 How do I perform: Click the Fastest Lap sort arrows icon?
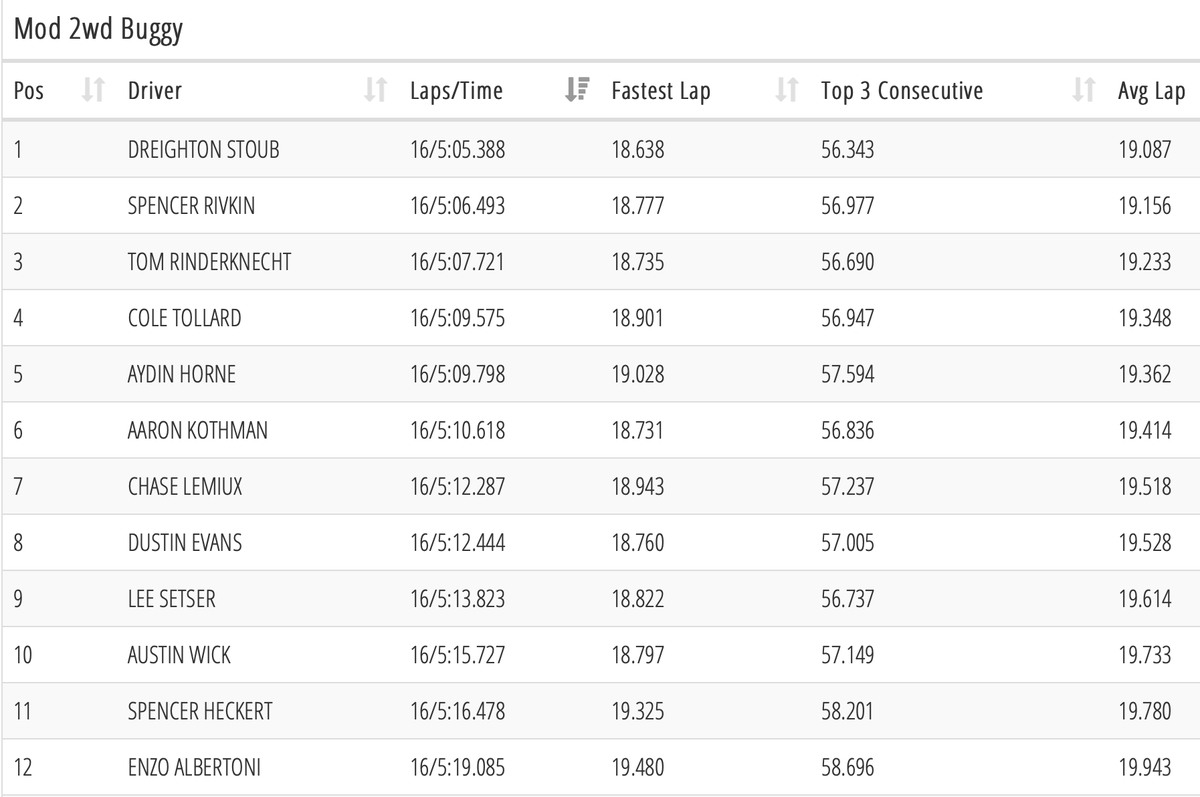(787, 91)
